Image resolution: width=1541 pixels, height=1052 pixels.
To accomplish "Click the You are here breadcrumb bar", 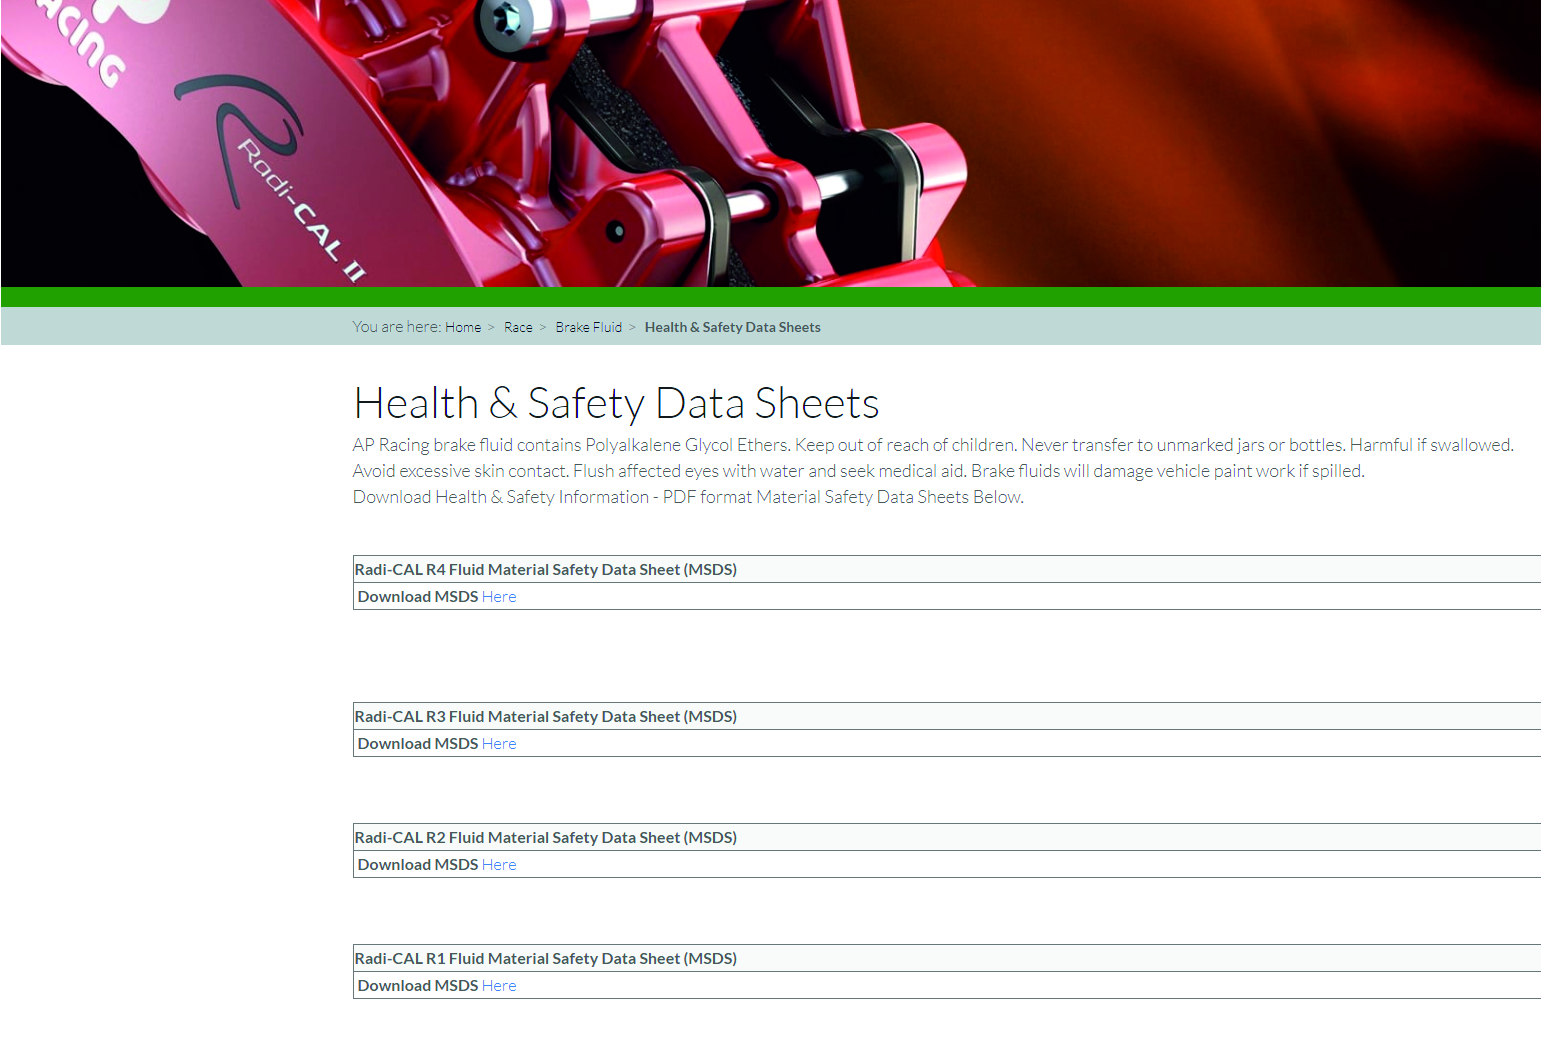I will tap(770, 326).
